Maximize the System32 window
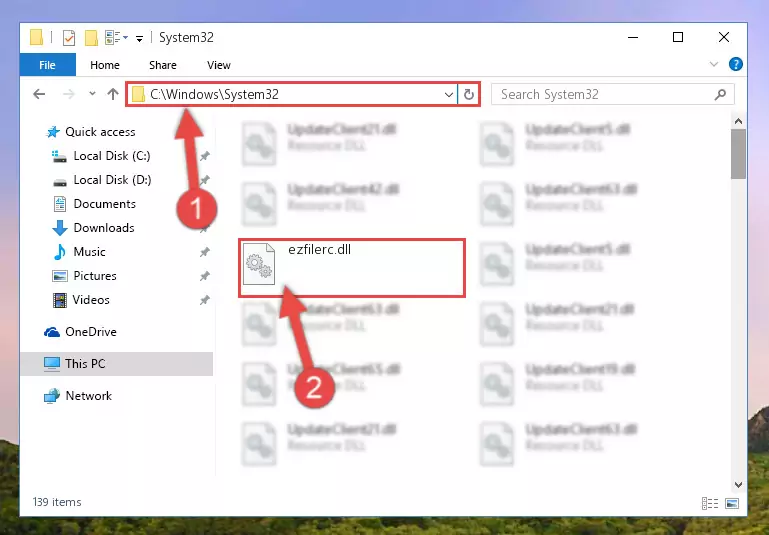The image size is (769, 535). pos(678,37)
